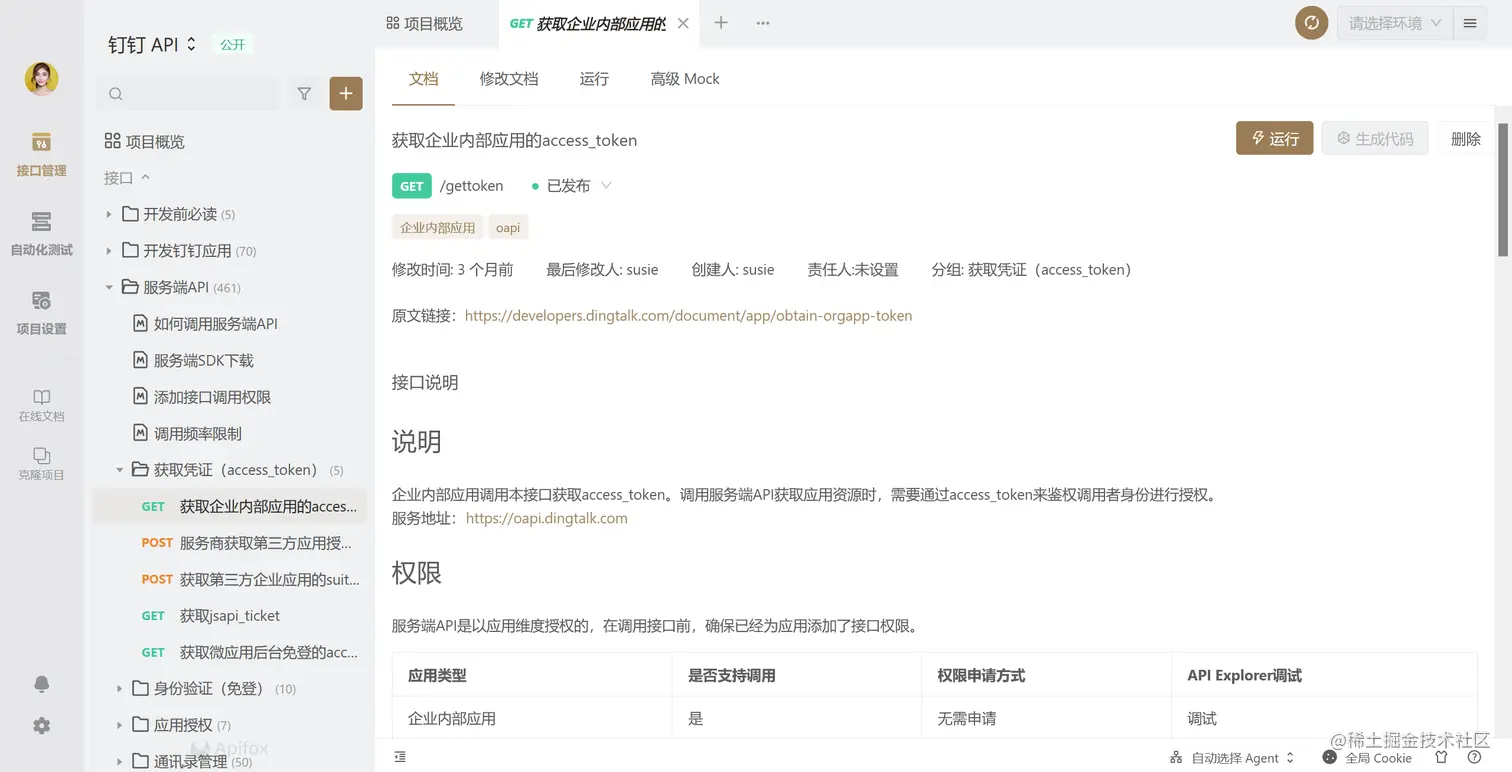
Task: Click the 克隆项目 sidebar icon
Action: [x=40, y=462]
